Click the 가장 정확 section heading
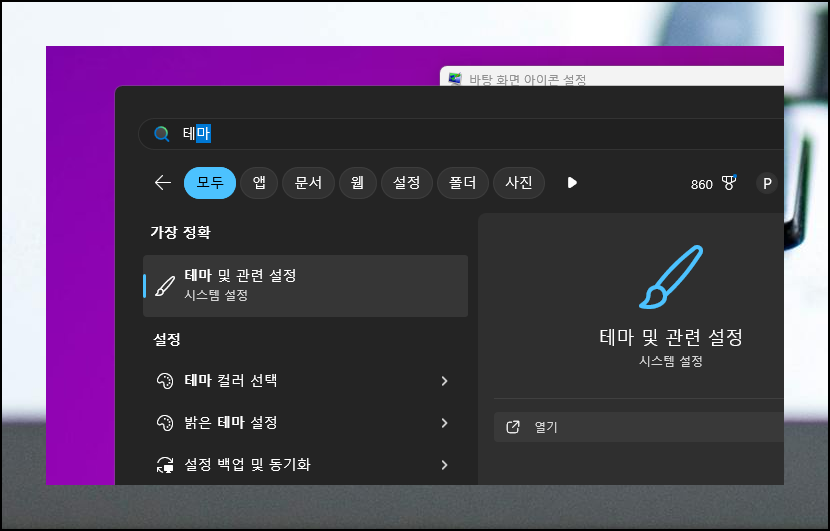The image size is (830, 531). click(181, 232)
